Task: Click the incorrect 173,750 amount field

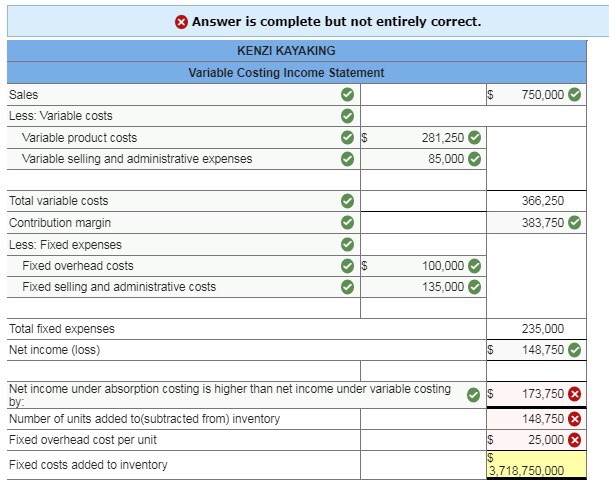Action: tap(536, 394)
